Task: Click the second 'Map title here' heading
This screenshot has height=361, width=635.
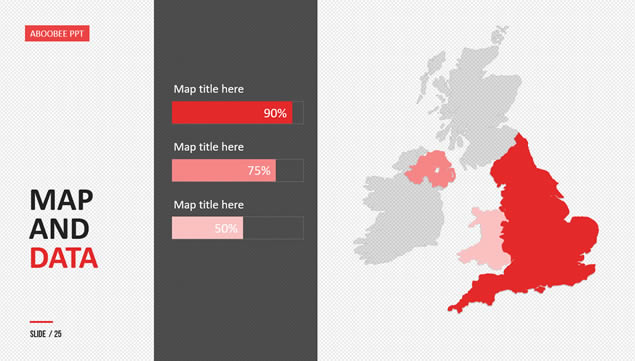Action: coord(209,147)
